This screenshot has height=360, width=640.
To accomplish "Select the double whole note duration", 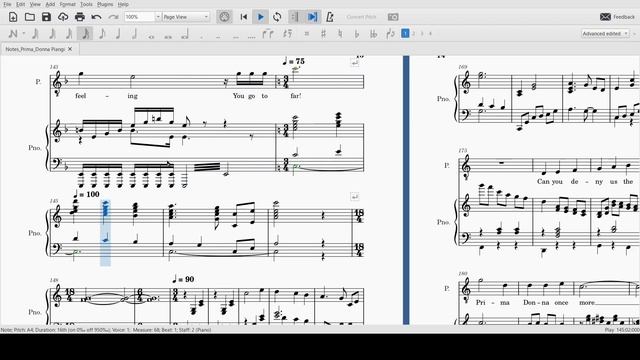I will (x=168, y=36).
